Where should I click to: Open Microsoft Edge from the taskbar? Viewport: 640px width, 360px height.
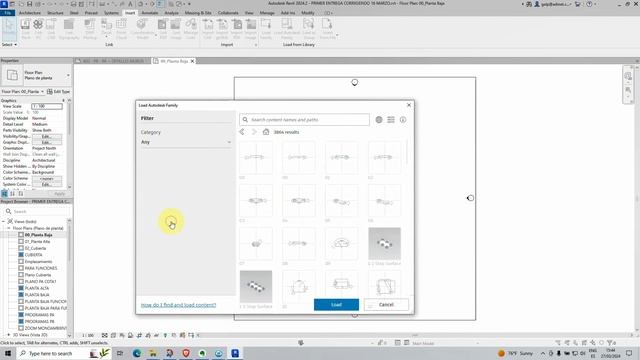coord(137,353)
